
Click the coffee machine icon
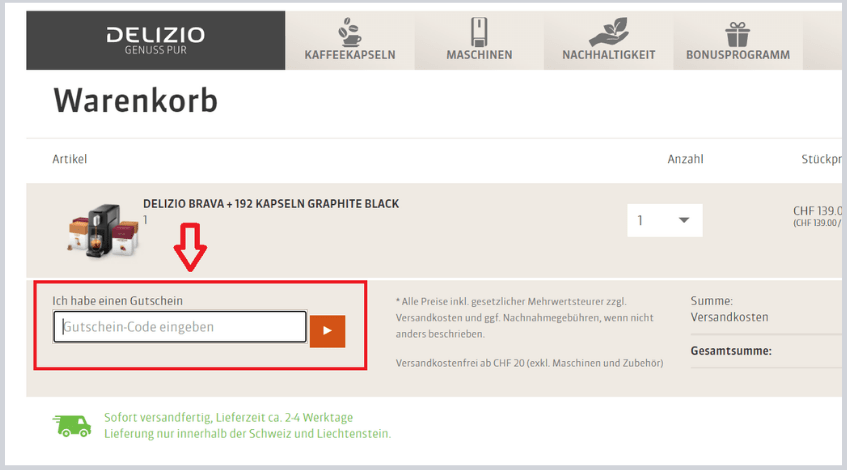[x=479, y=32]
